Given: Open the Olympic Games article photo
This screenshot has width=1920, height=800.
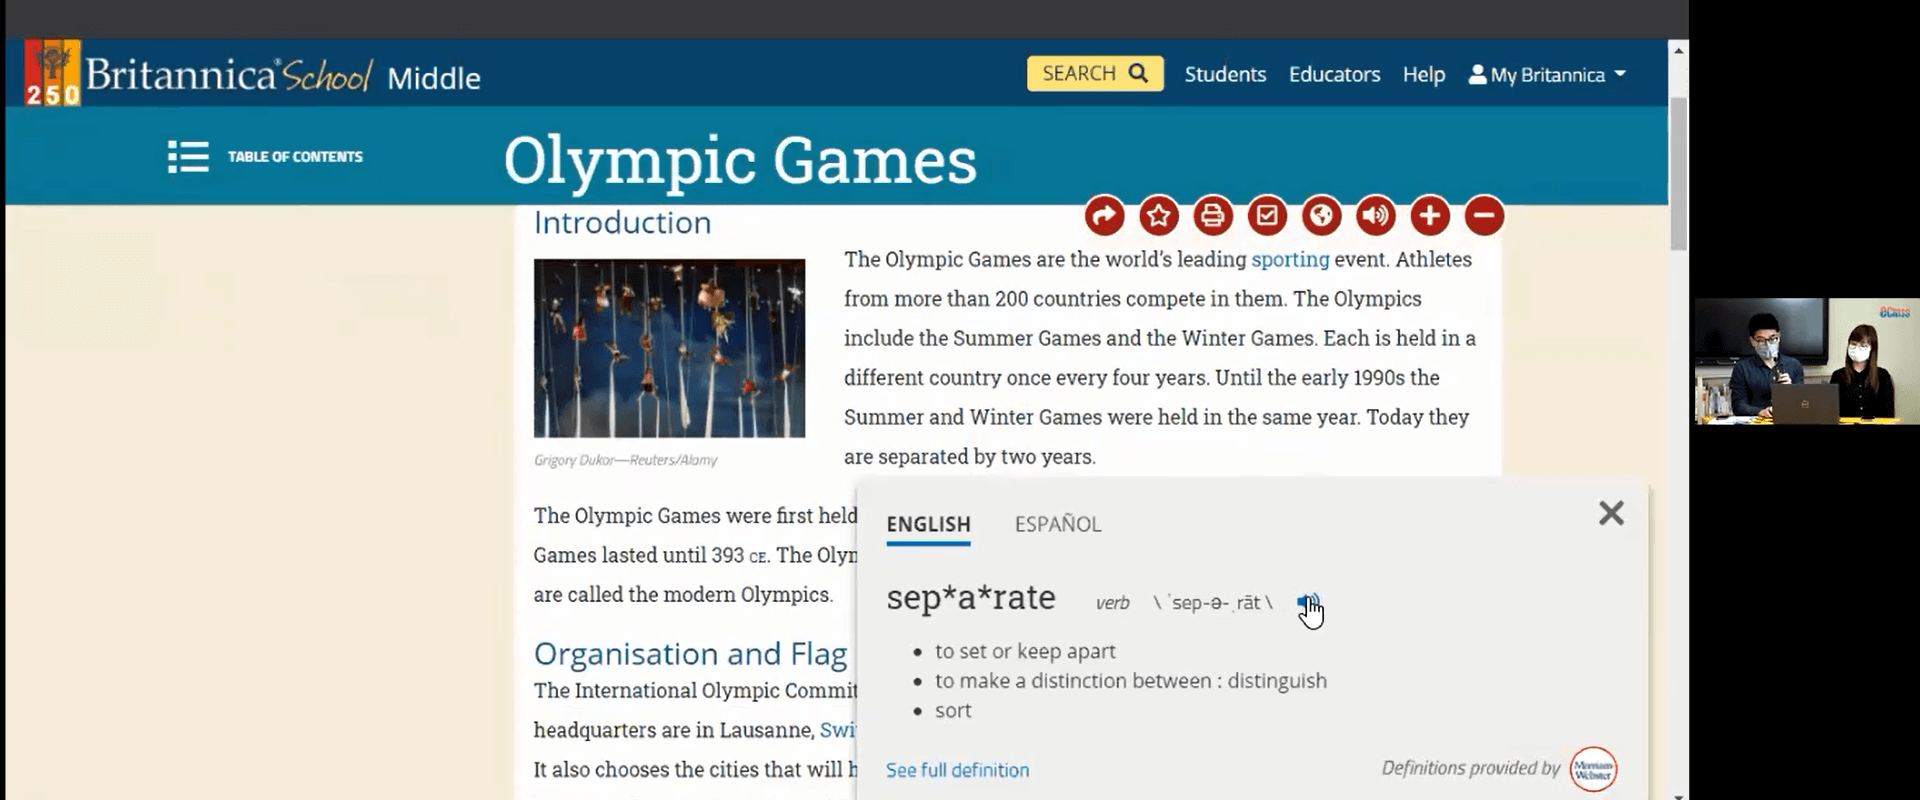Looking at the screenshot, I should 669,348.
